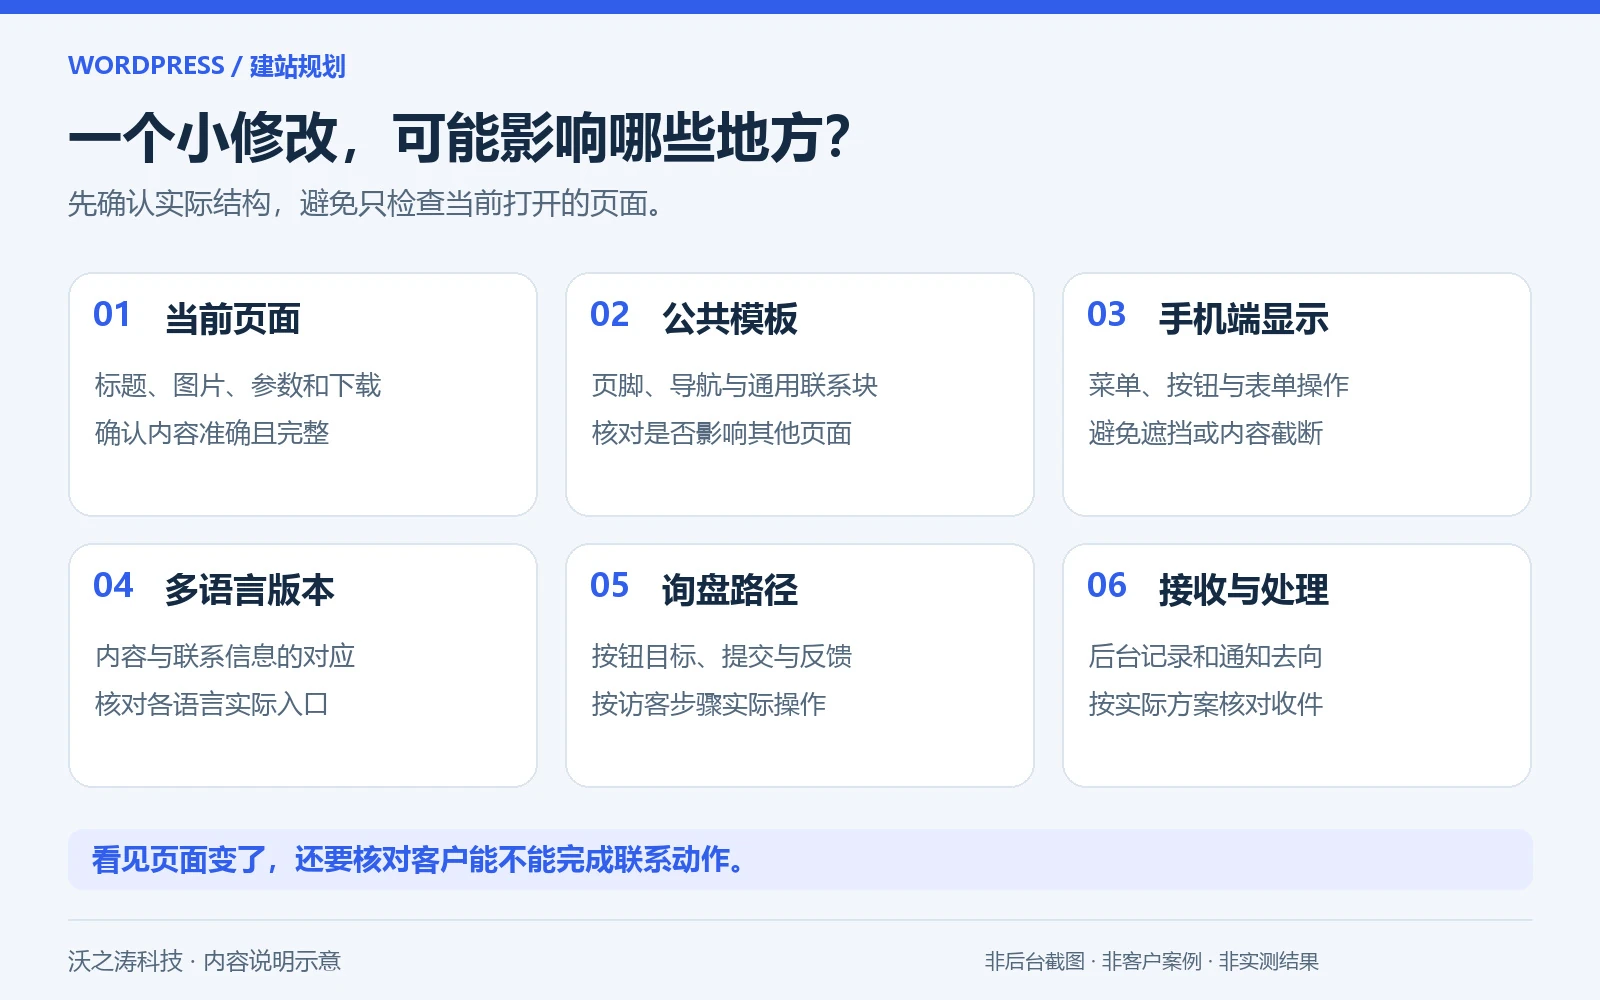Click the number '02' on the second card
1600x1000 pixels.
tap(609, 315)
